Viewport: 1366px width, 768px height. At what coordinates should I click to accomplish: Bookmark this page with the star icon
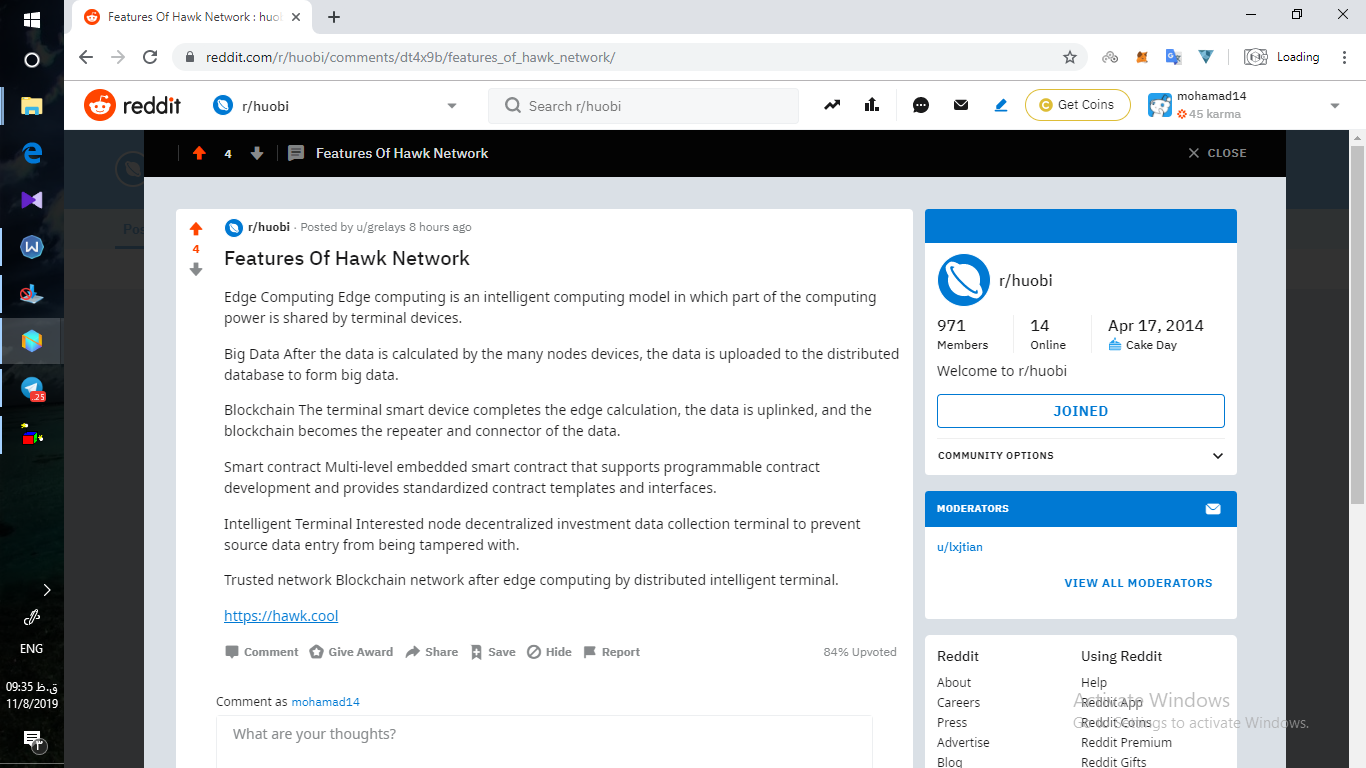1070,57
